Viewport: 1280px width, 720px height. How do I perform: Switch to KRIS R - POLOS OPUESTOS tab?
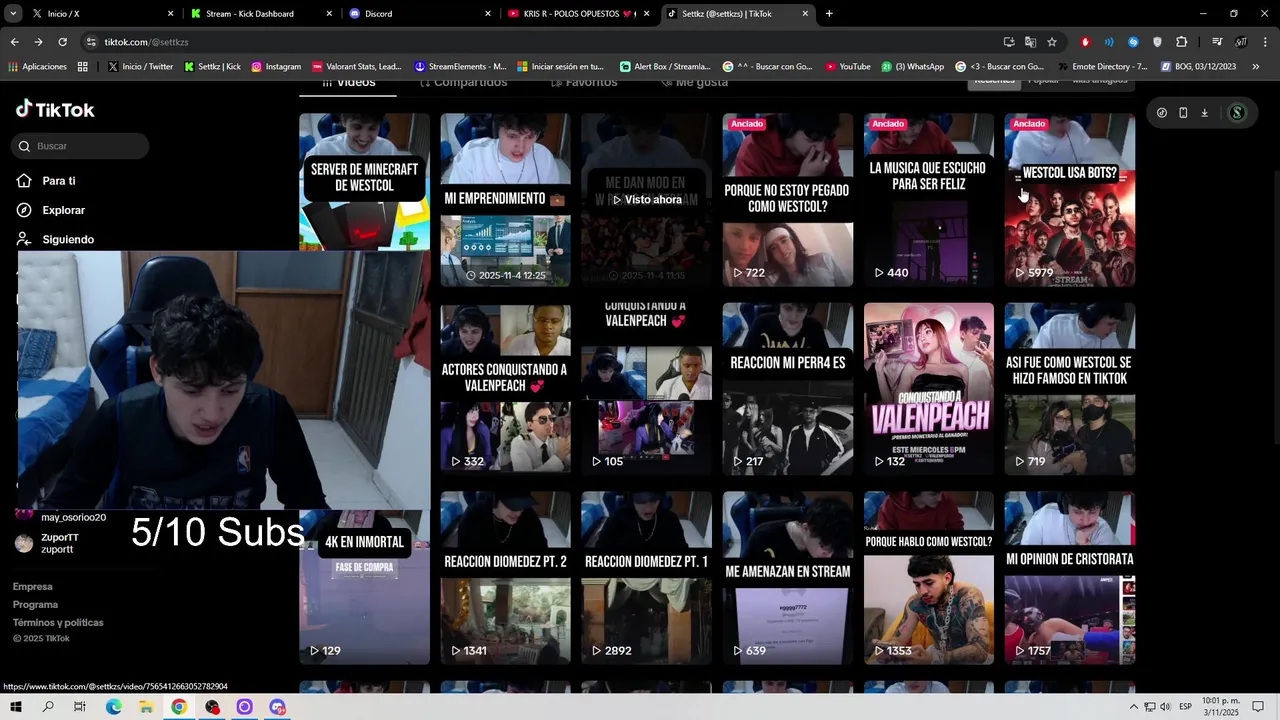[x=577, y=14]
